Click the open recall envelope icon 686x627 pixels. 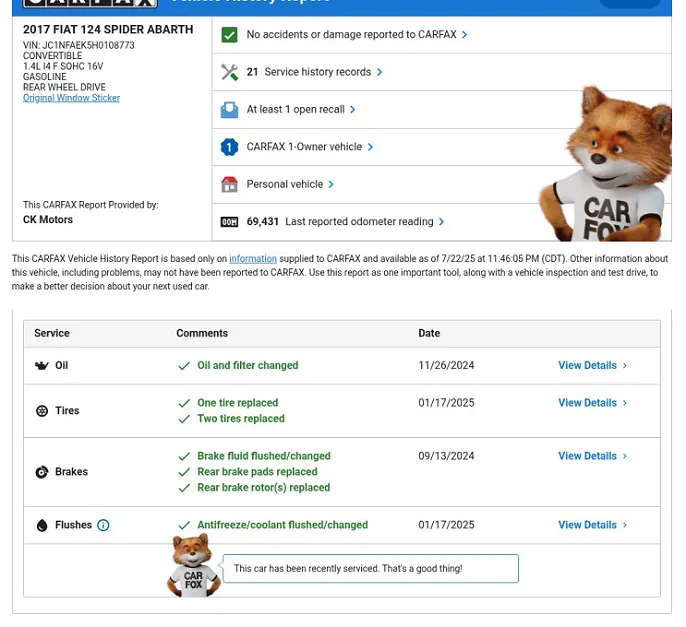click(229, 110)
